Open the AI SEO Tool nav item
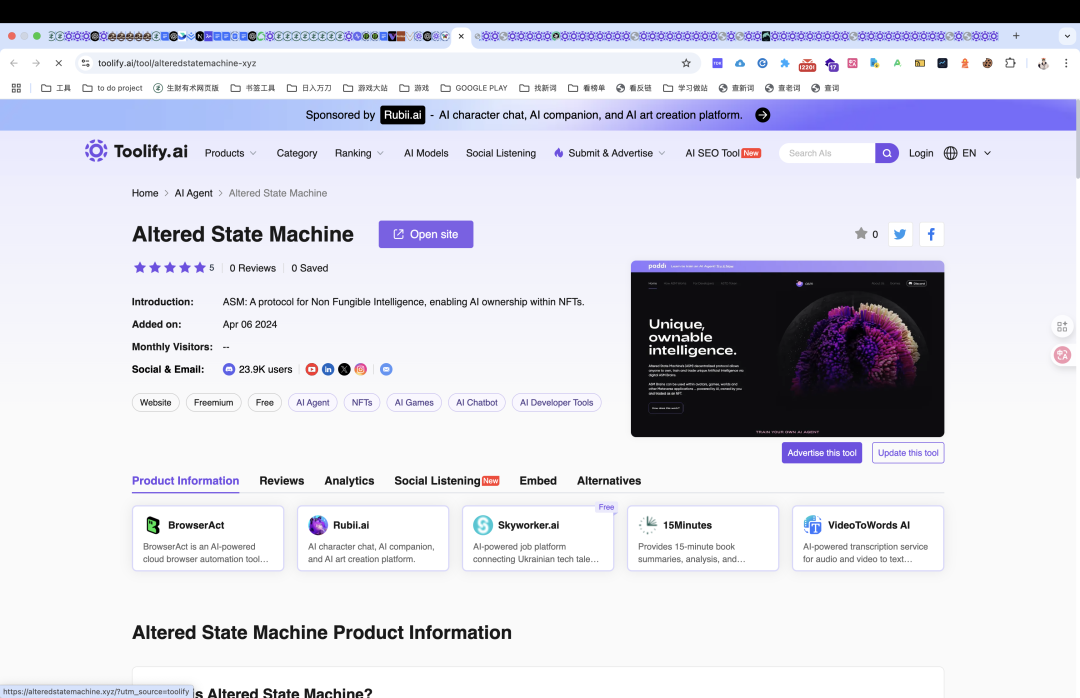This screenshot has height=698, width=1080. click(723, 153)
